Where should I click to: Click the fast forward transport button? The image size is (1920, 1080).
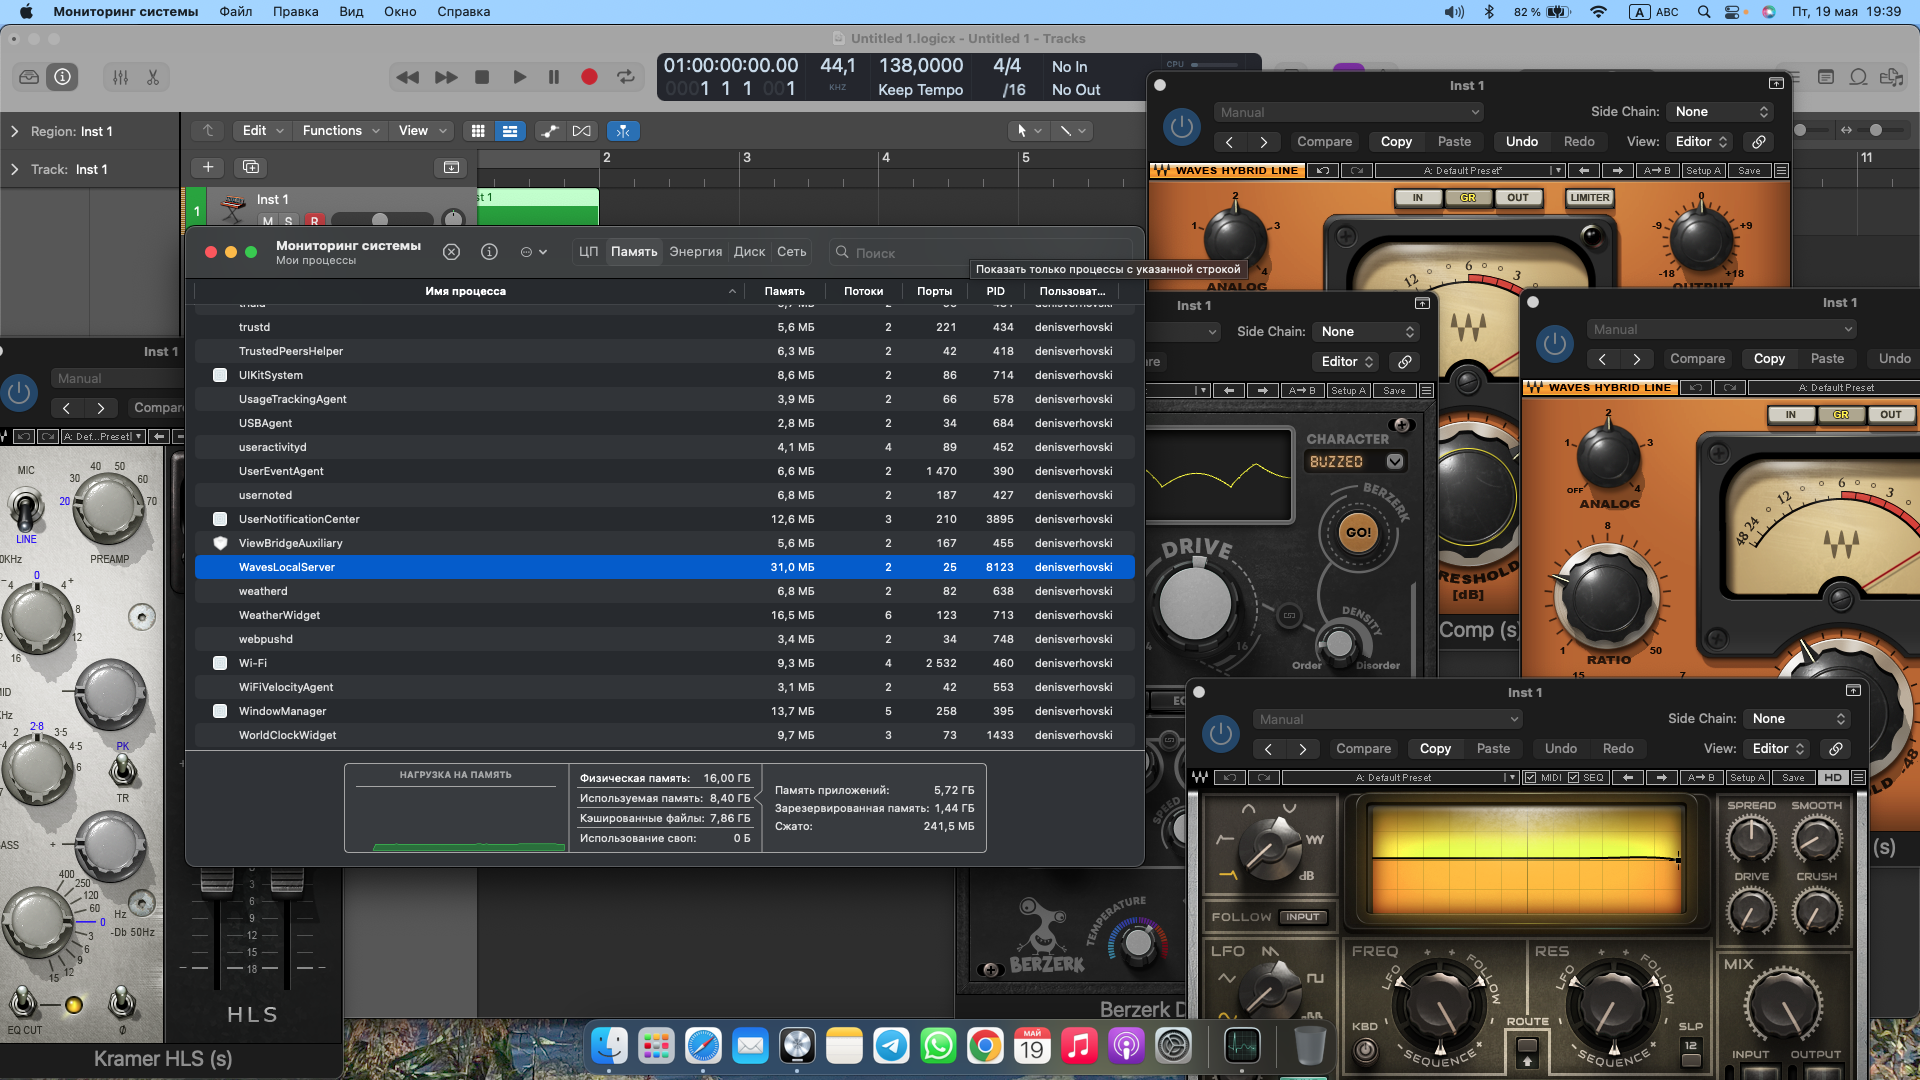click(x=446, y=77)
